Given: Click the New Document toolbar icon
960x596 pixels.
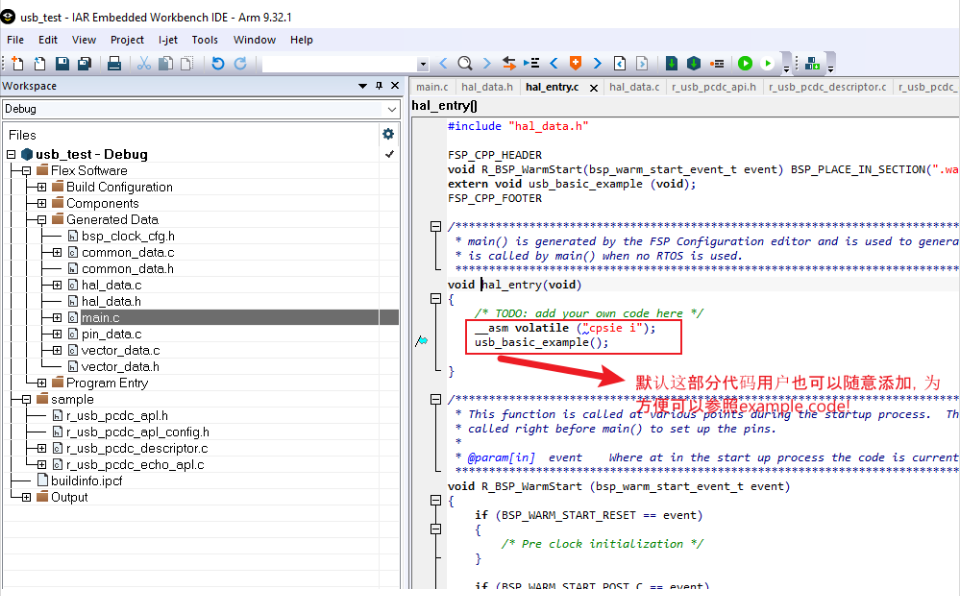Looking at the screenshot, I should click(x=18, y=63).
